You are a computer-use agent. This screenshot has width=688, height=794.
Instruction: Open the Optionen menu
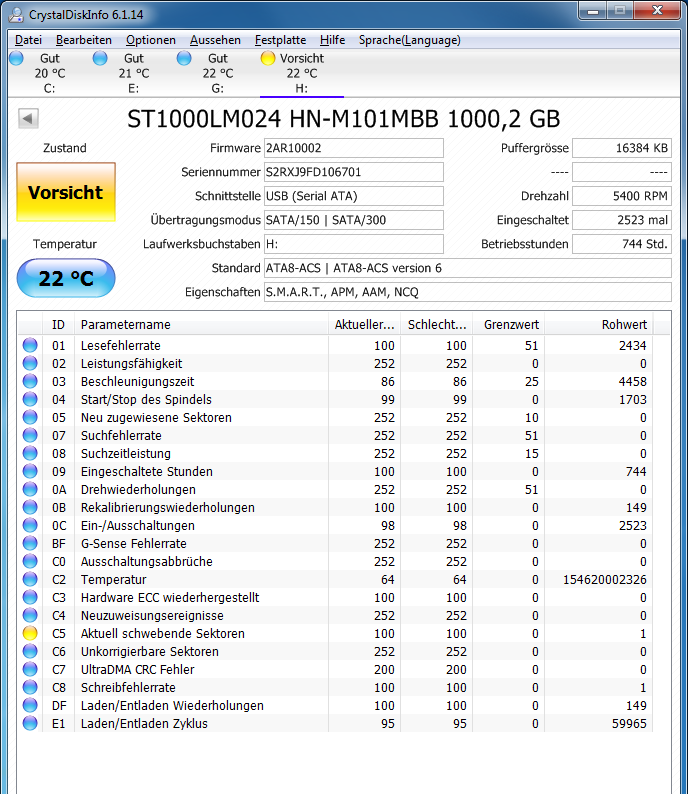pos(151,40)
